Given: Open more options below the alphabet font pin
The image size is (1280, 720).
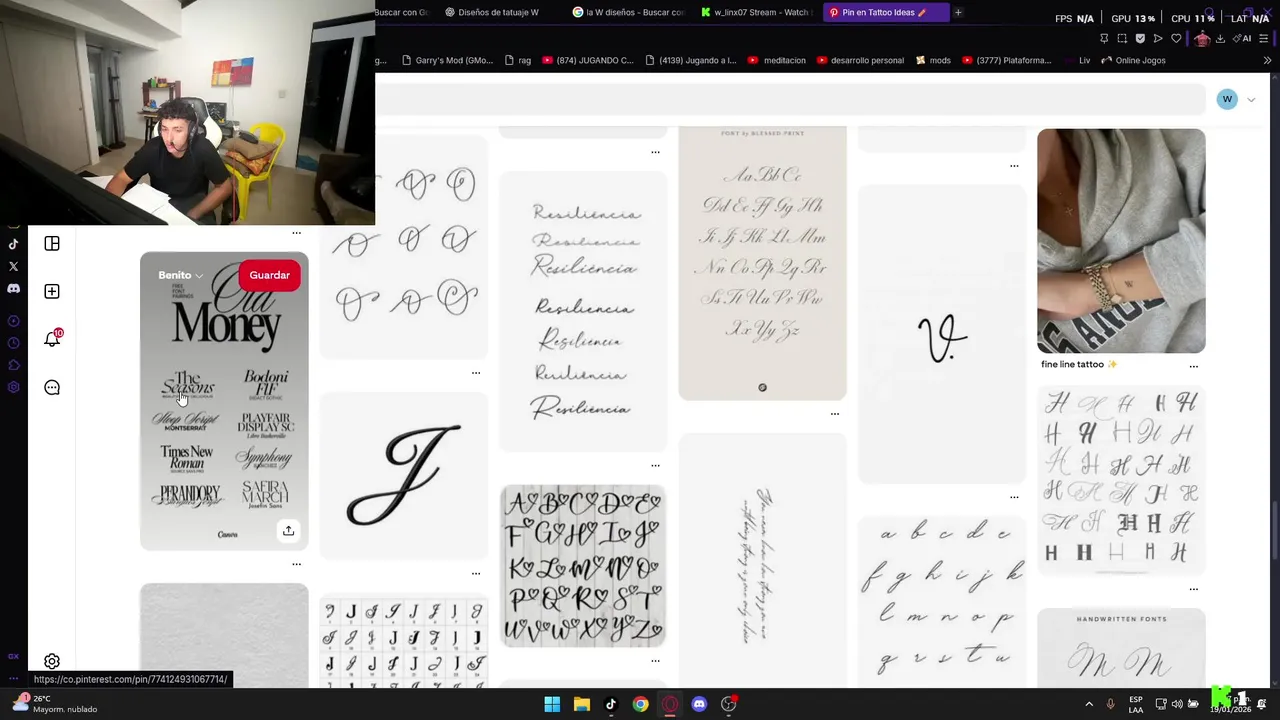Looking at the screenshot, I should click(x=835, y=413).
